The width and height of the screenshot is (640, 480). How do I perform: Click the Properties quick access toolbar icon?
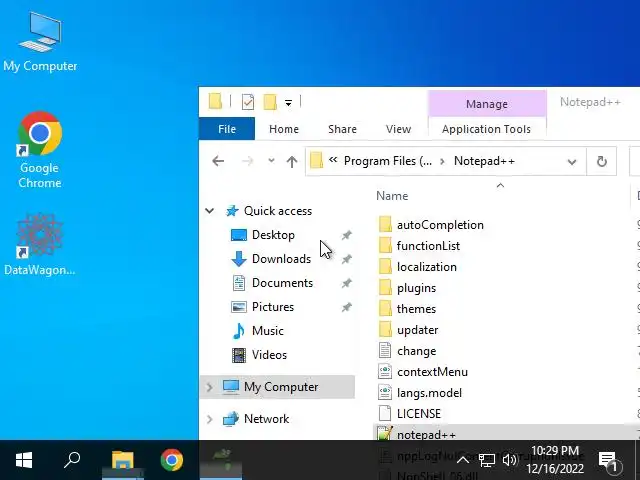248,102
